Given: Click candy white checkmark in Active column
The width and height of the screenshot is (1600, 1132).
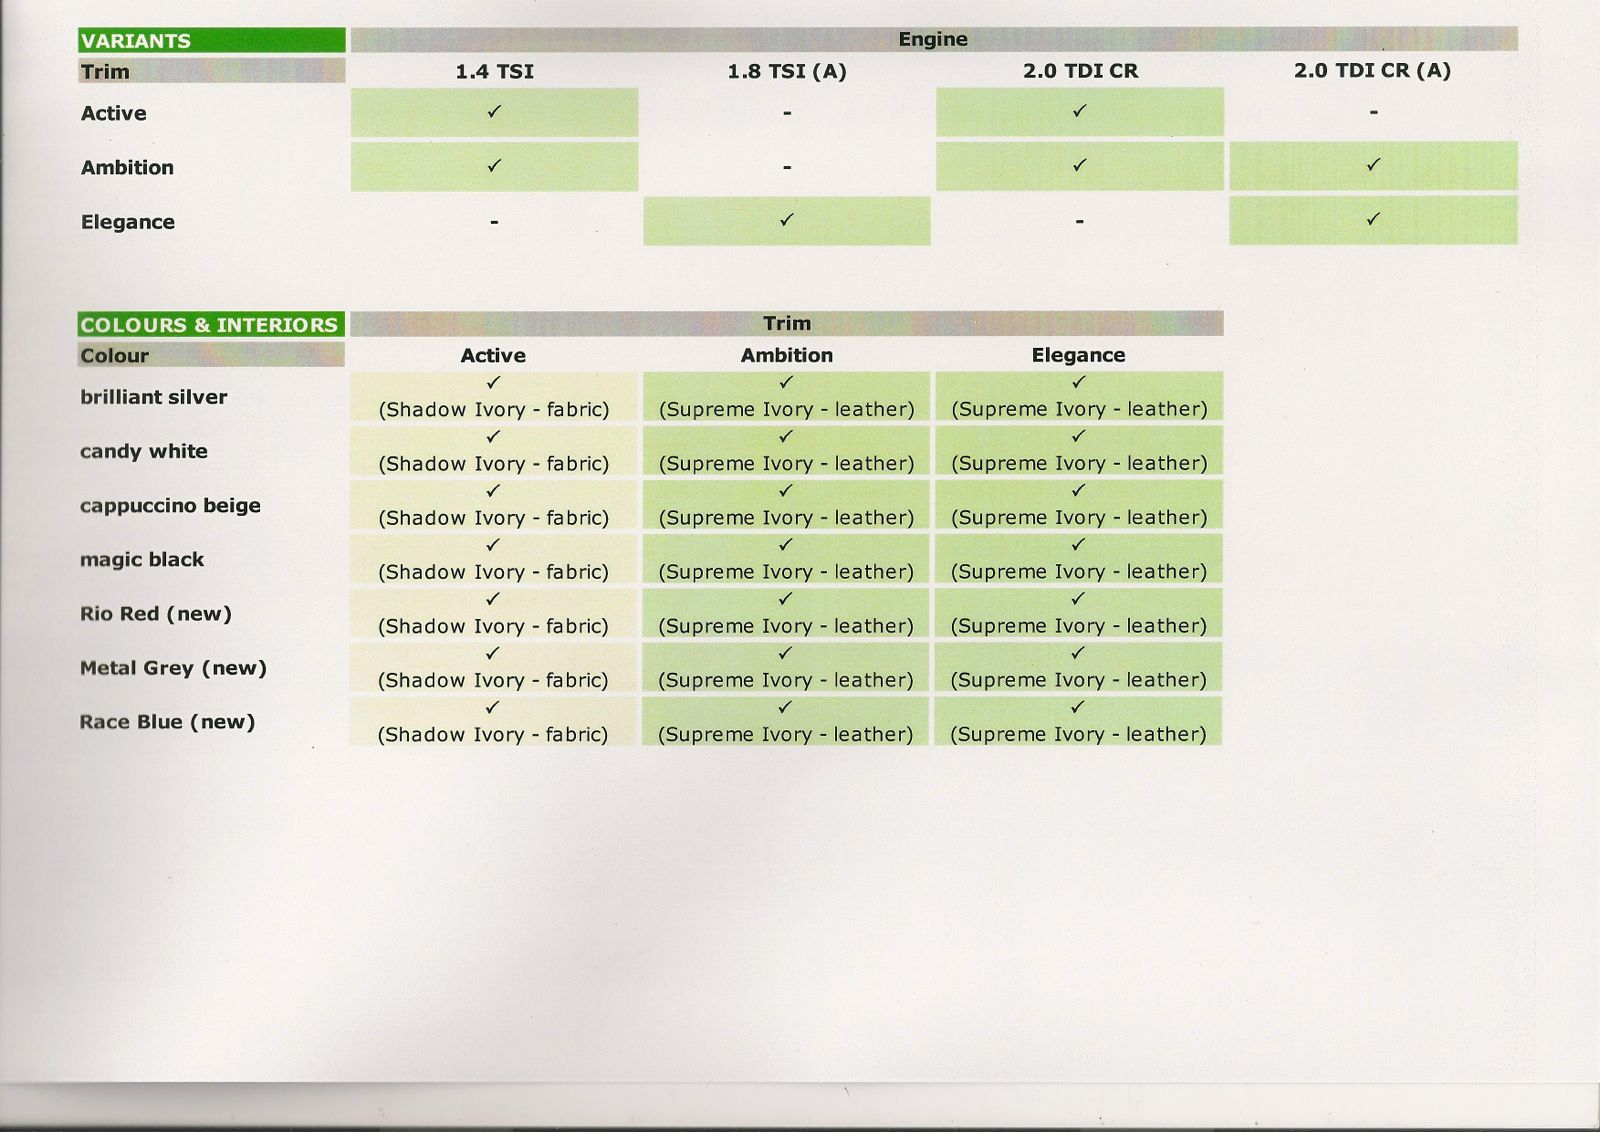Looking at the screenshot, I should (x=493, y=437).
